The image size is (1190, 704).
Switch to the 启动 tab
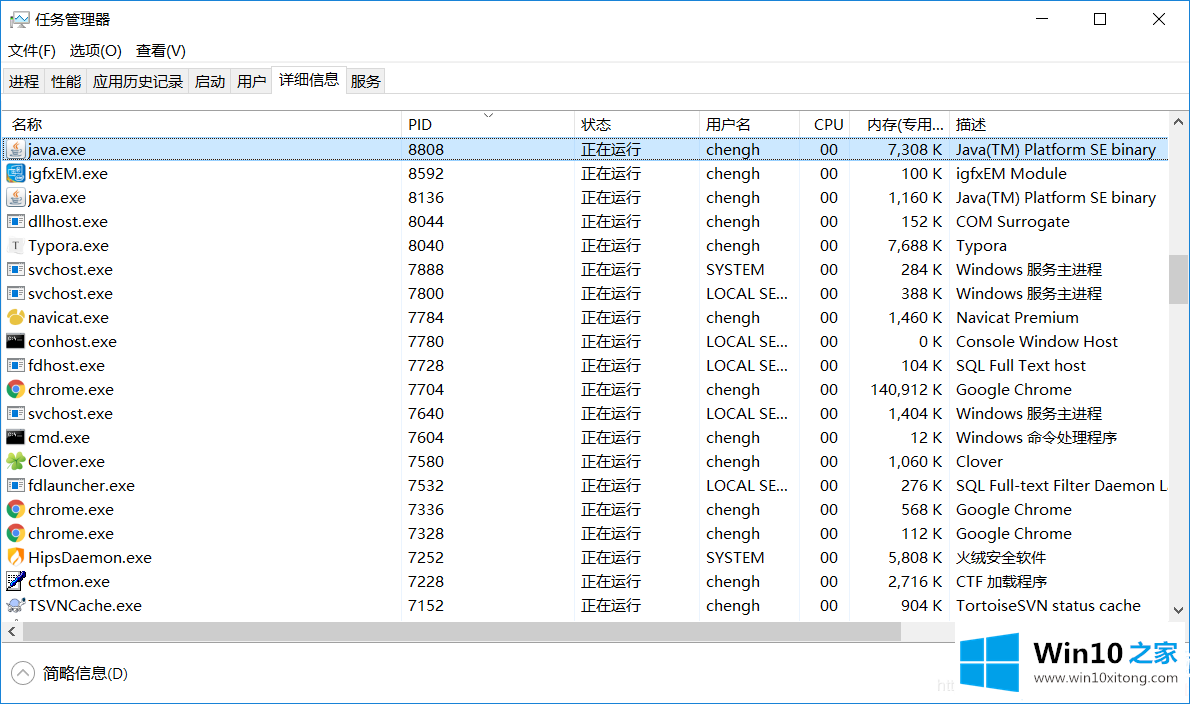tap(210, 81)
